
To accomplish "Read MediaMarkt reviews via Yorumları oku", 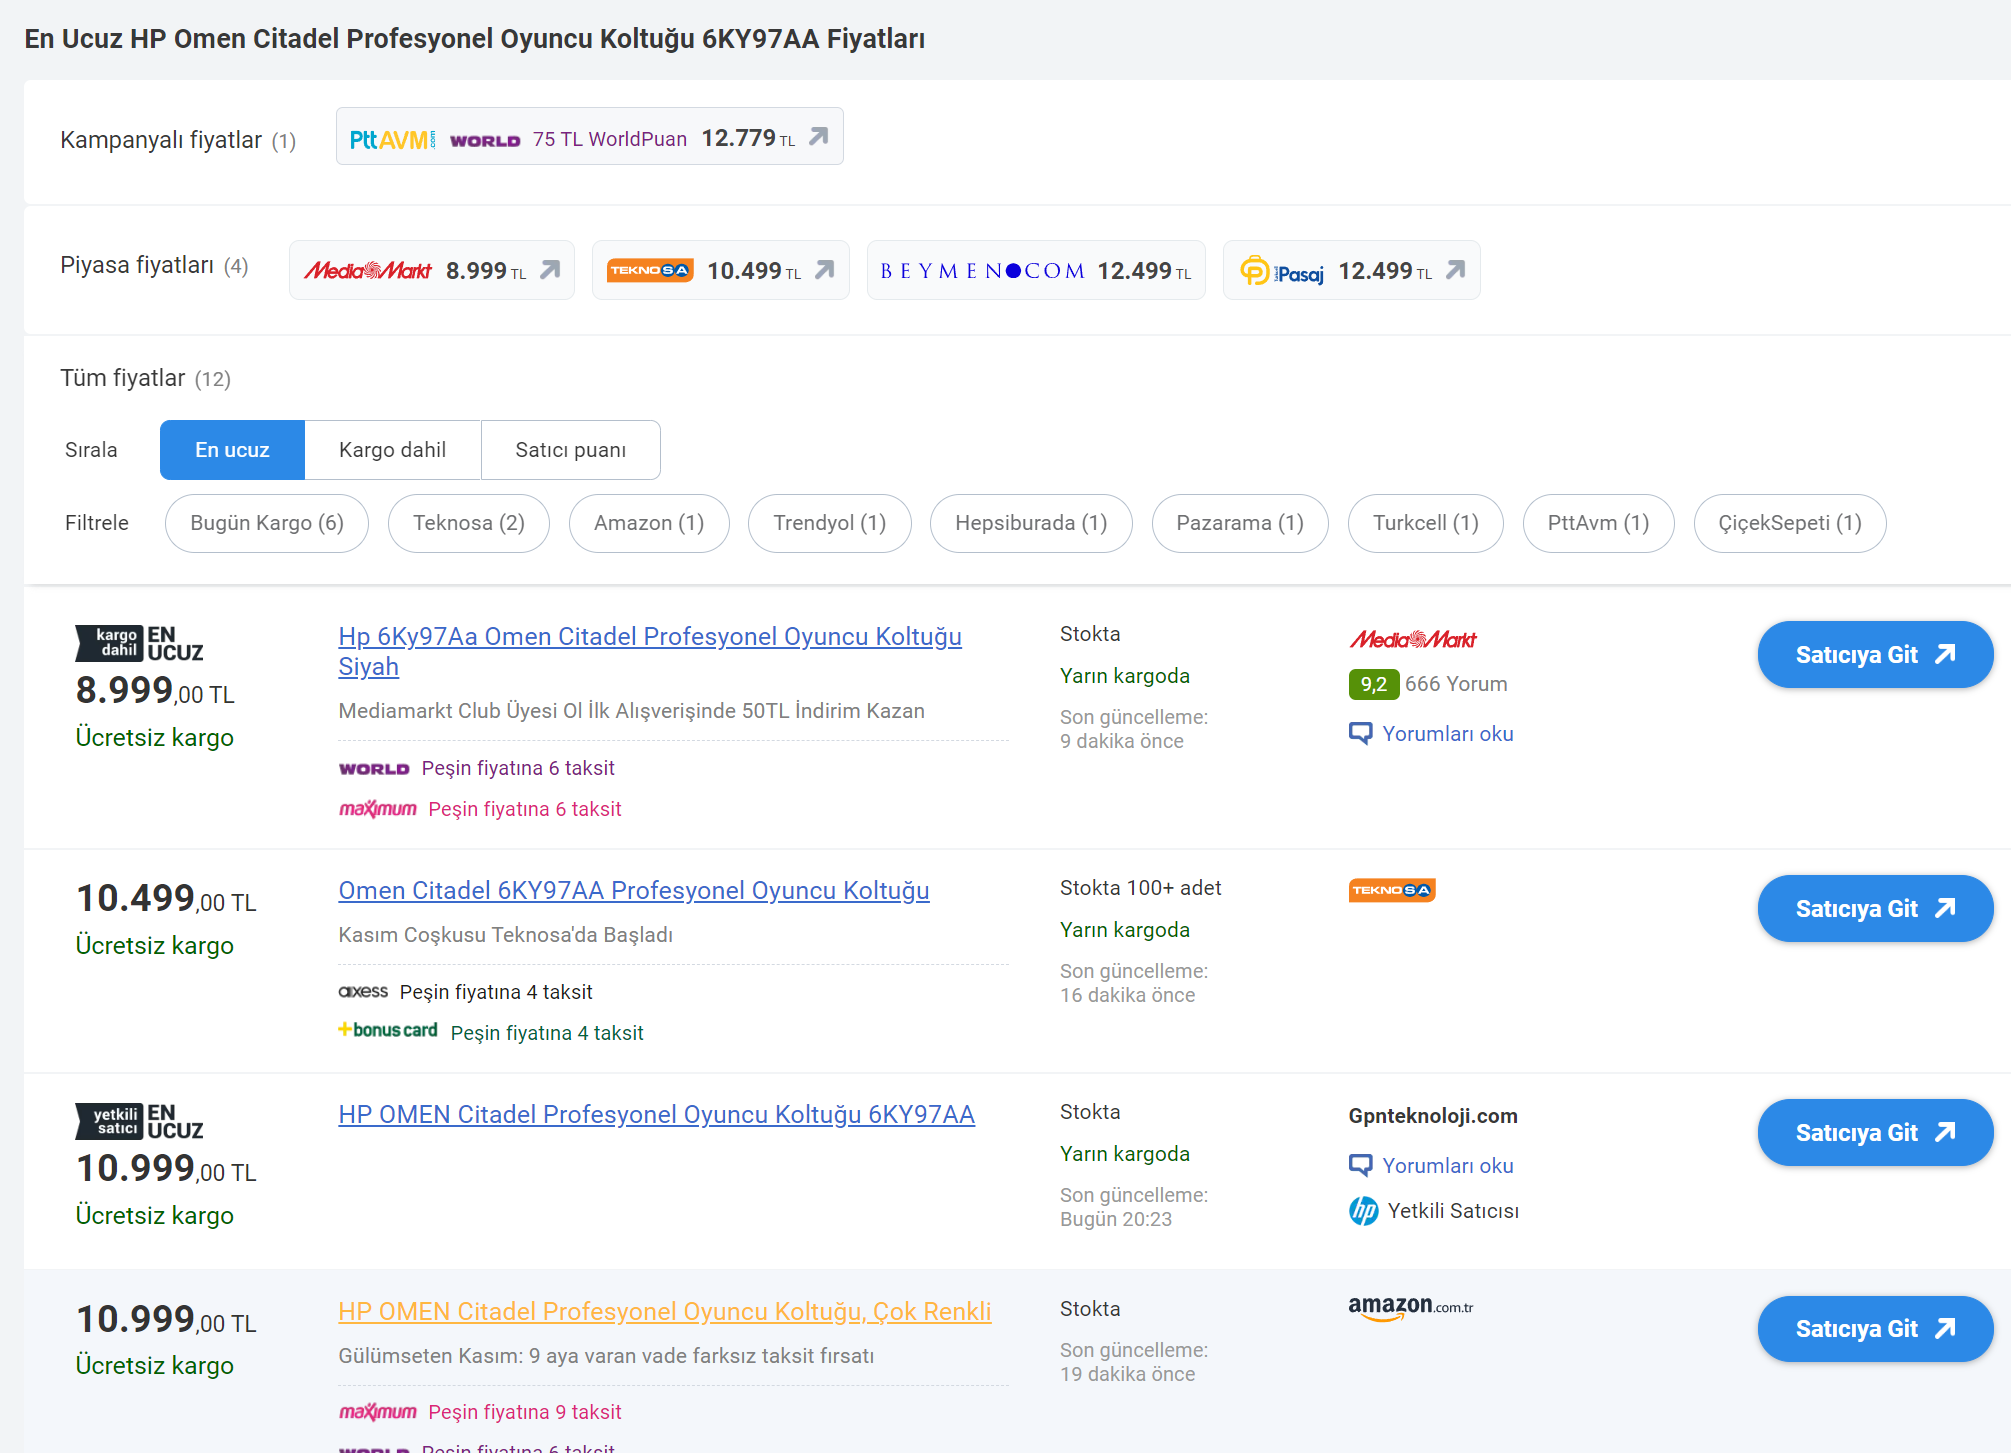I will click(1448, 734).
